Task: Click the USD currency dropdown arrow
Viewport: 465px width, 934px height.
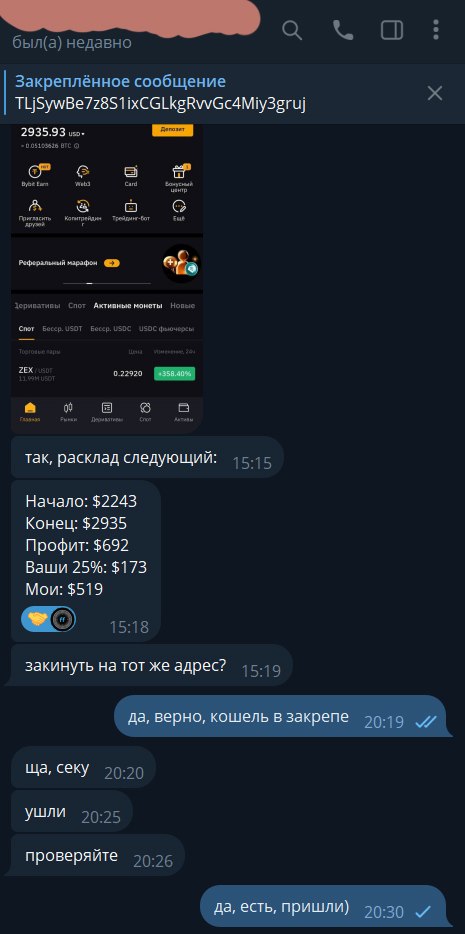Action: click(83, 134)
